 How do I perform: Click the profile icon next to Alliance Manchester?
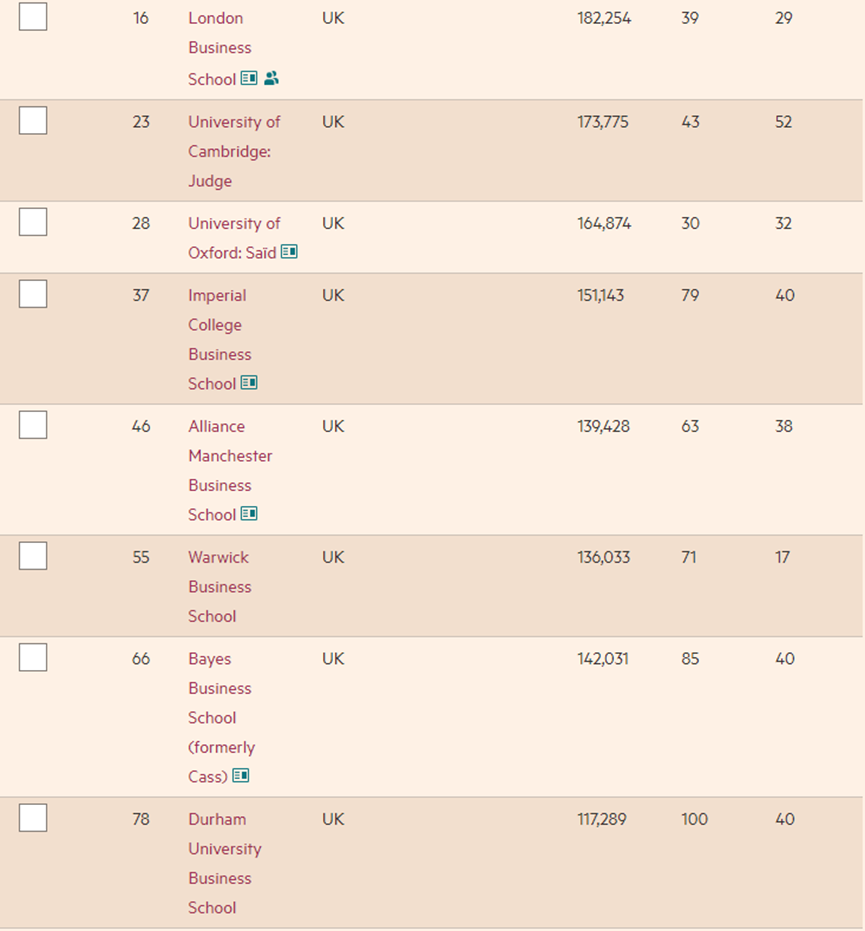[x=249, y=514]
